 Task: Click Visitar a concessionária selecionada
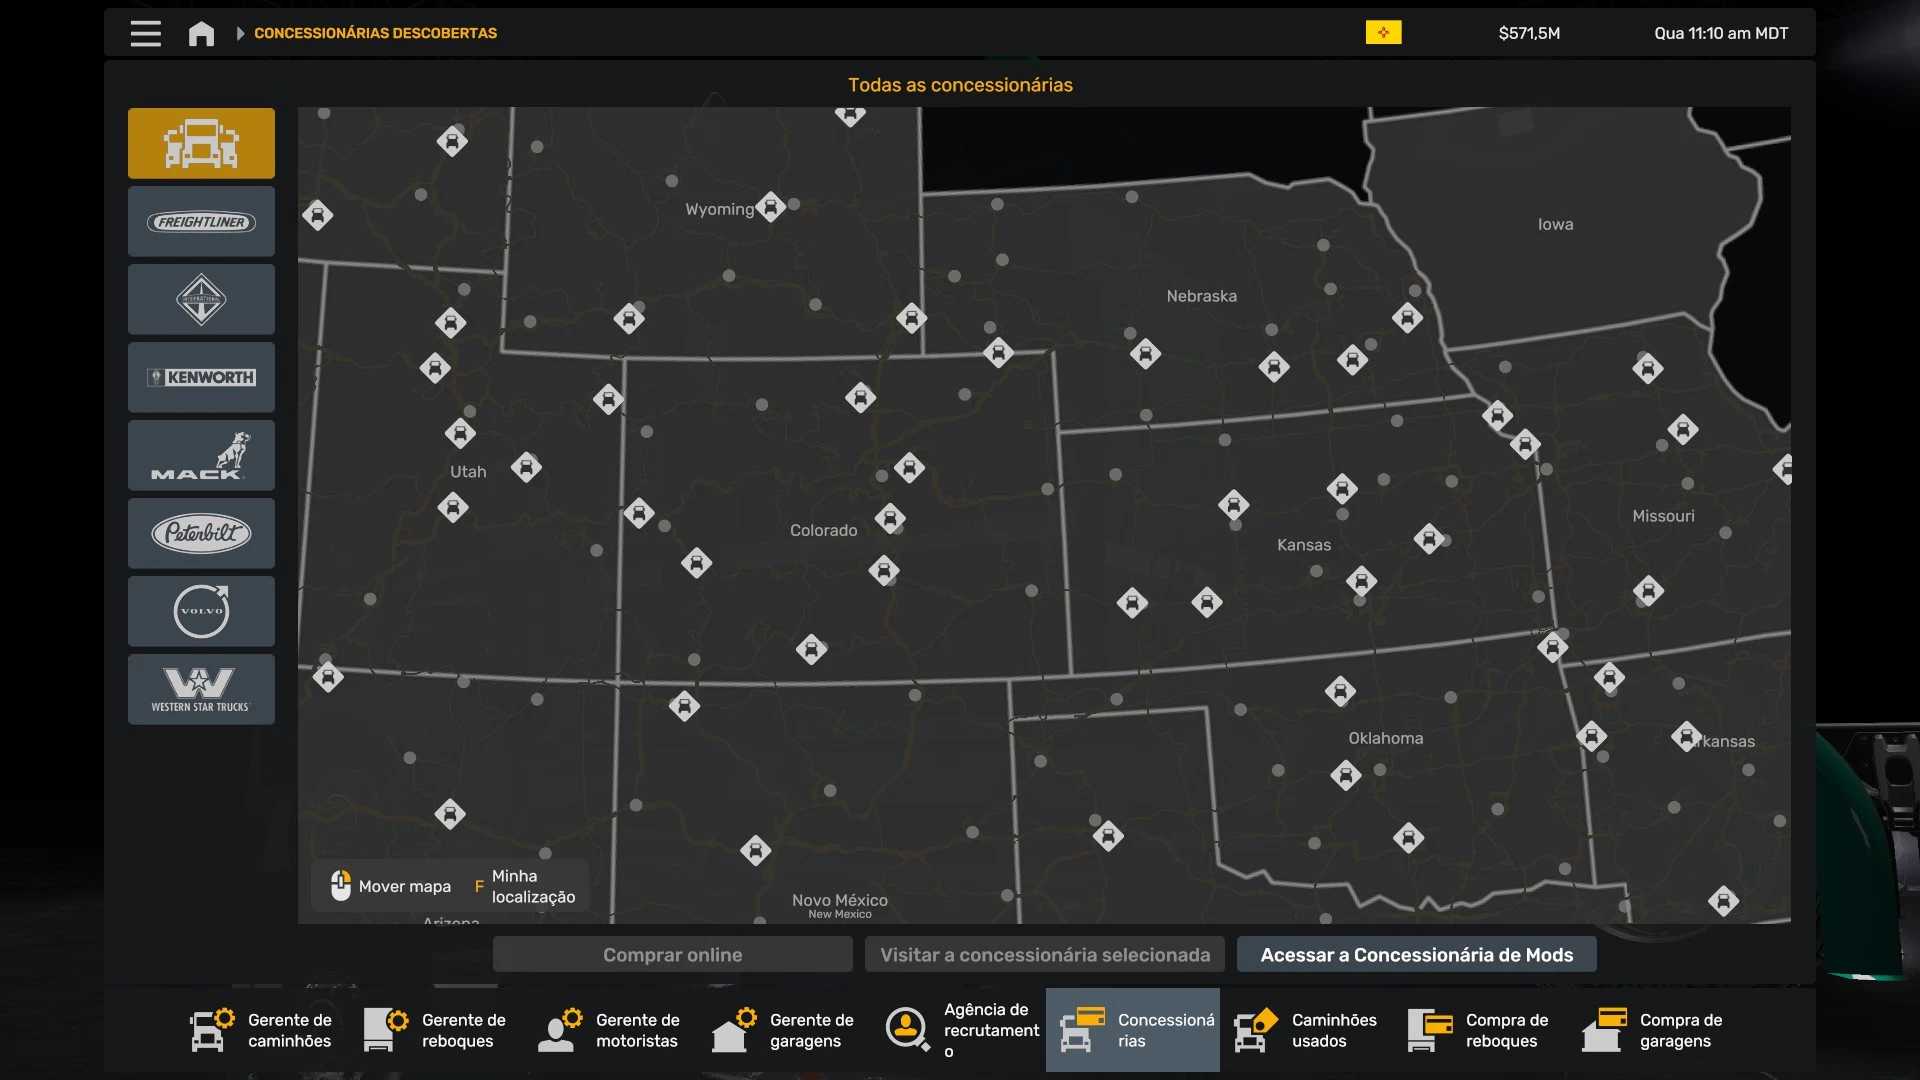tap(1045, 955)
